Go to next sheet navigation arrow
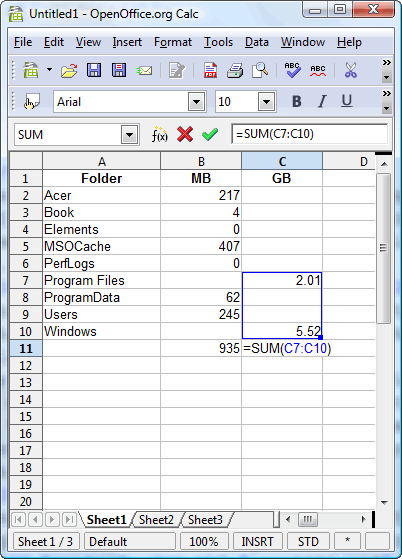Screen dimensions: 402x559 pyautogui.click(x=52, y=519)
